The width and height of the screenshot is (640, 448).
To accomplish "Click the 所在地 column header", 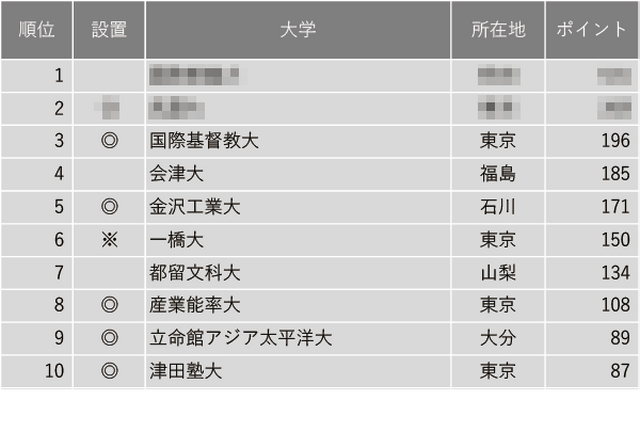I will tap(497, 29).
